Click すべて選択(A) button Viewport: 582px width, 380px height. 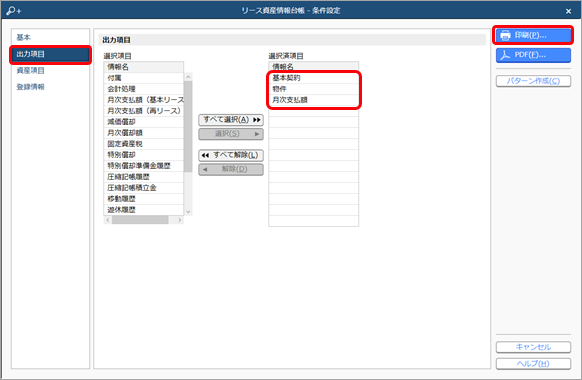(x=231, y=119)
